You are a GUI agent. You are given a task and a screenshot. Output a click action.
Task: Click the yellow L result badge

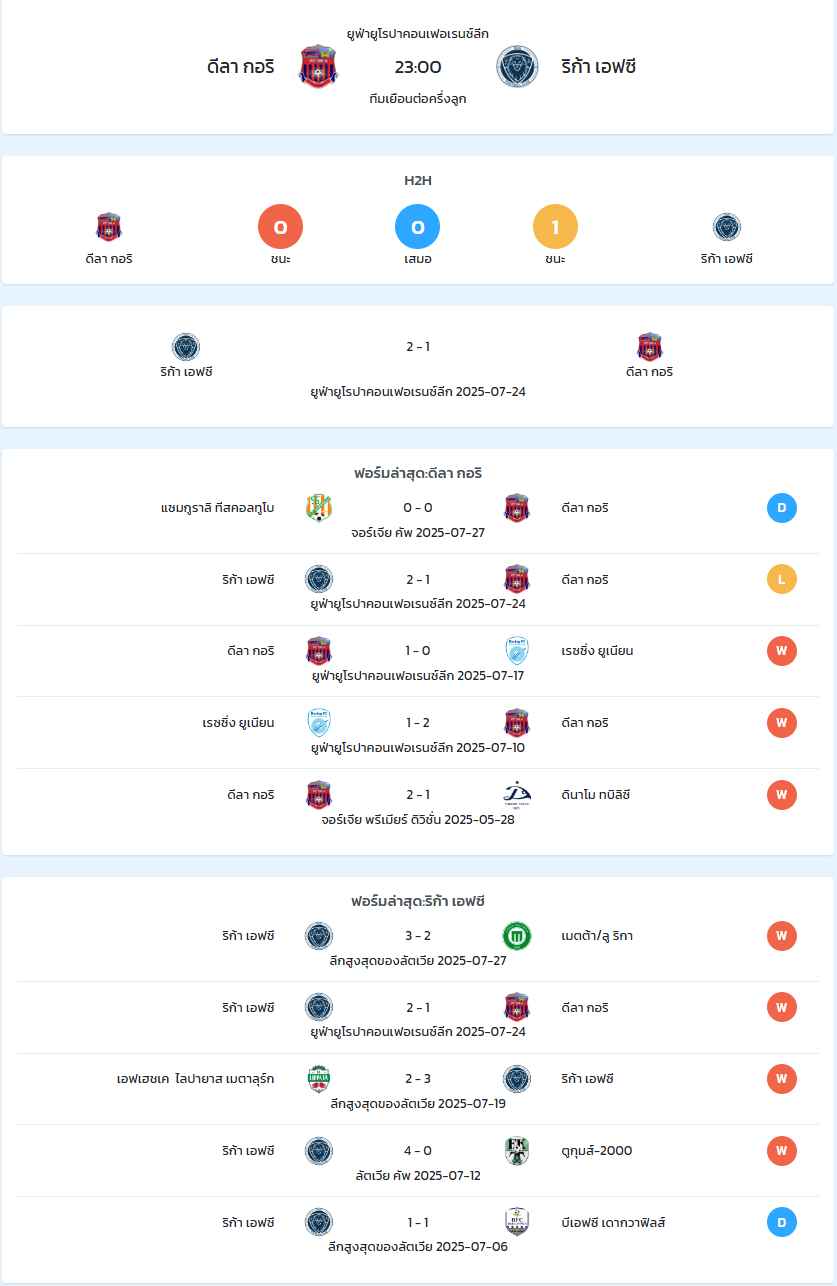point(782,579)
